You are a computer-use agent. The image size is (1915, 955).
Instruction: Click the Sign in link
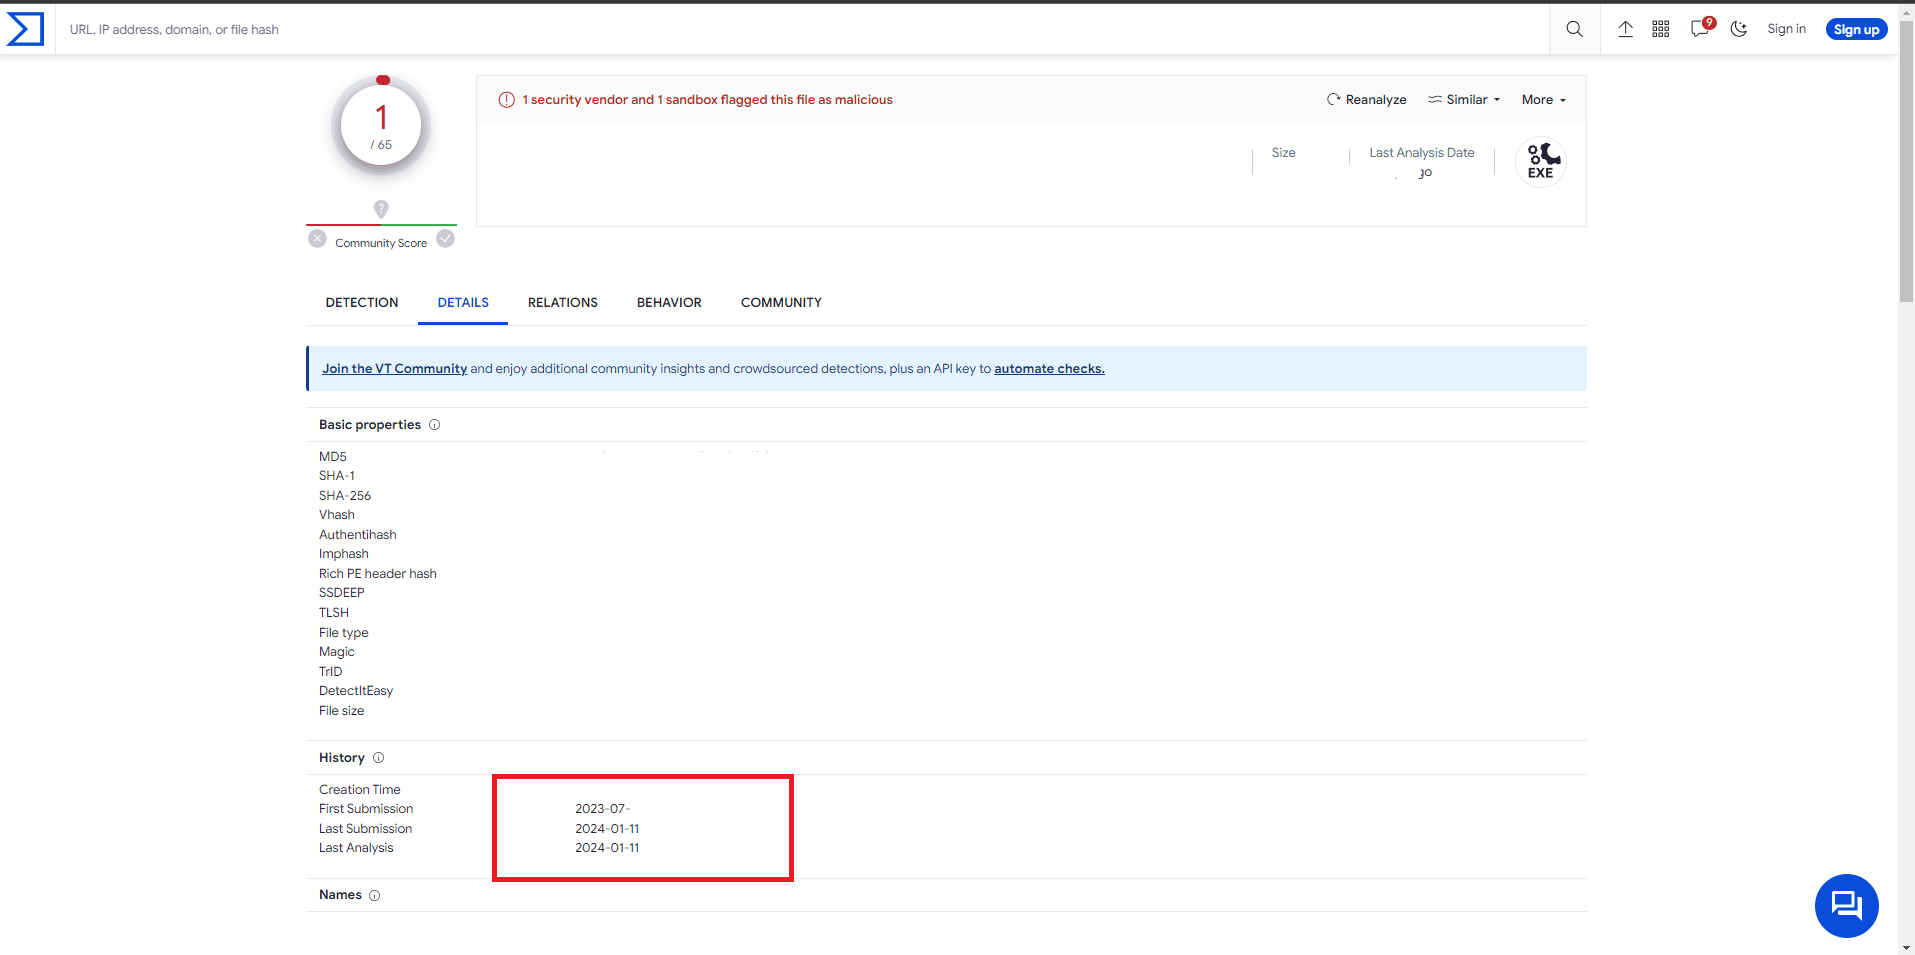(1786, 29)
